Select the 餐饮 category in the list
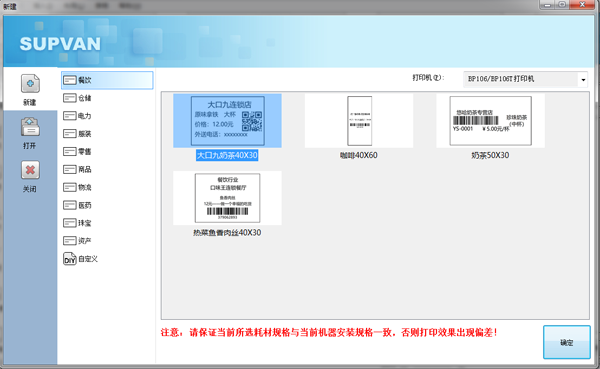This screenshot has height=369, width=600. tap(107, 80)
